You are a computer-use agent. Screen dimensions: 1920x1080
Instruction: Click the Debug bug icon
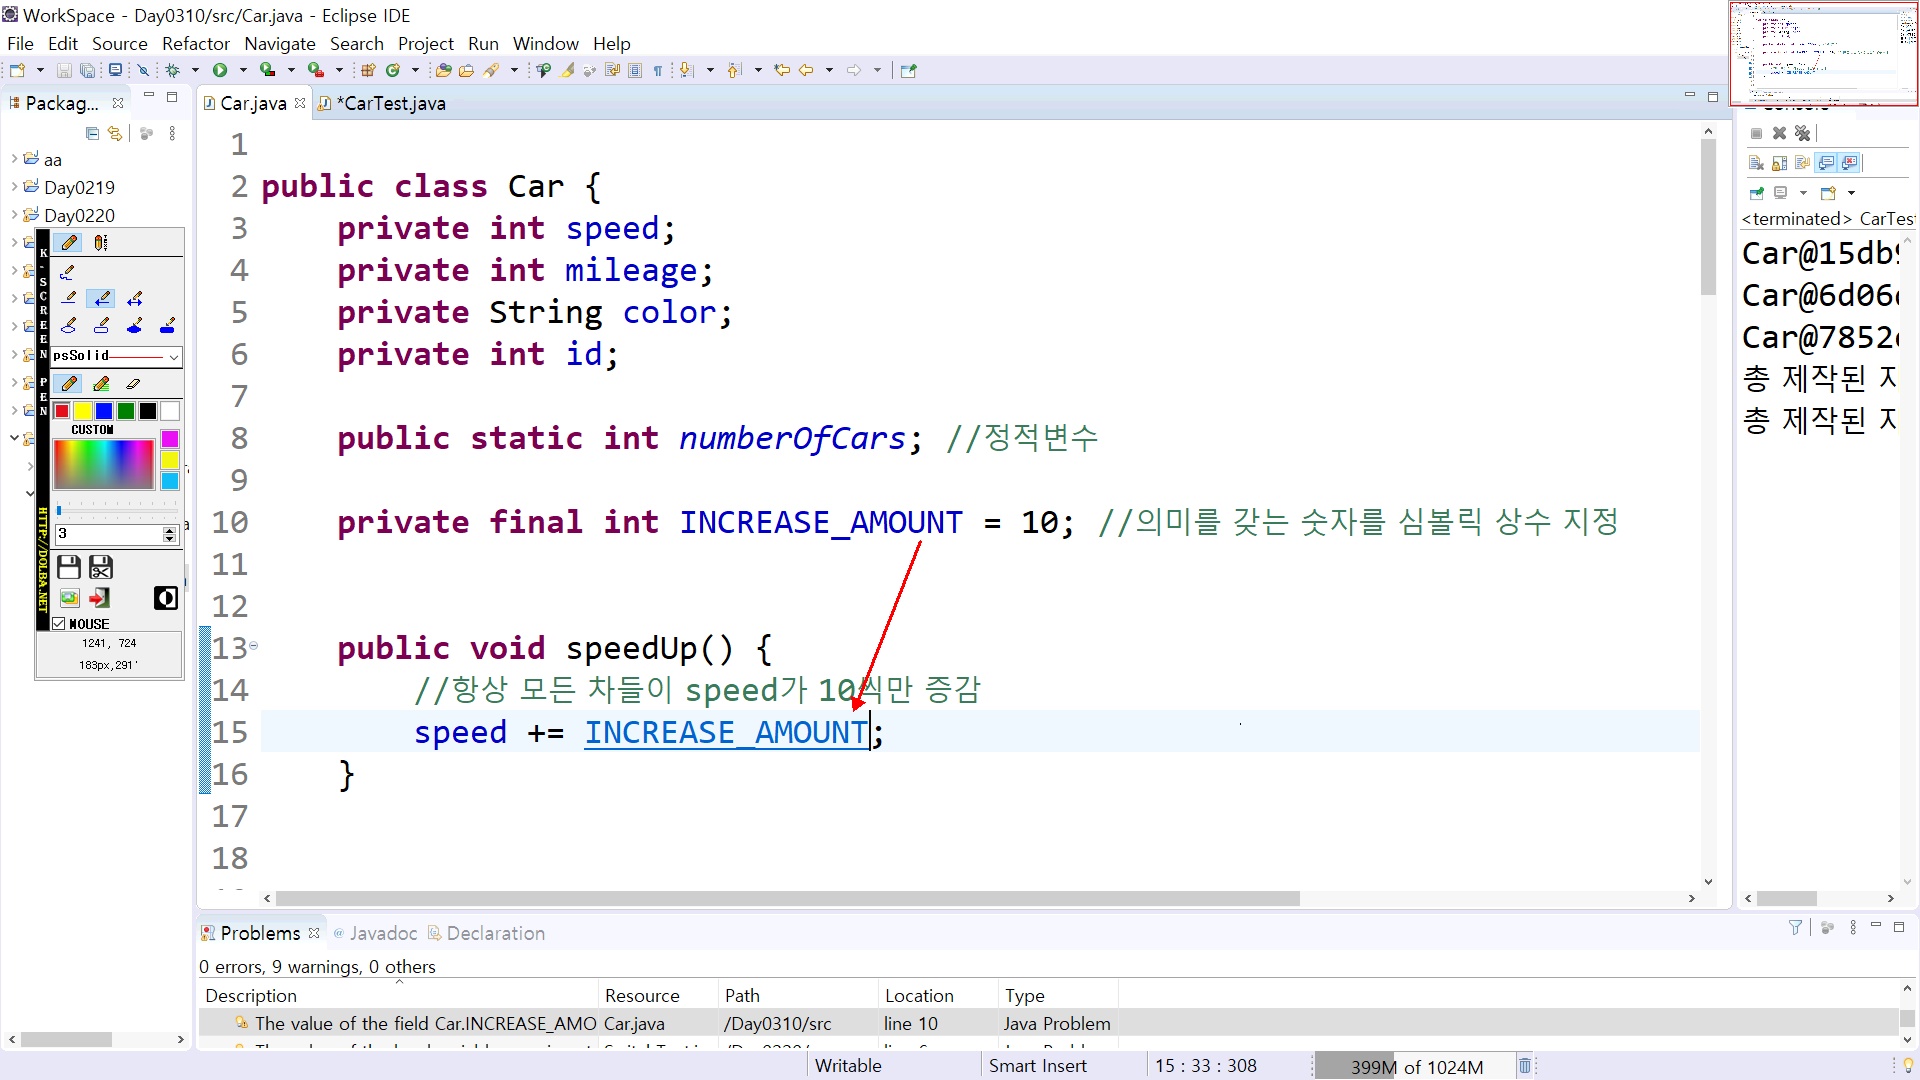click(x=172, y=70)
